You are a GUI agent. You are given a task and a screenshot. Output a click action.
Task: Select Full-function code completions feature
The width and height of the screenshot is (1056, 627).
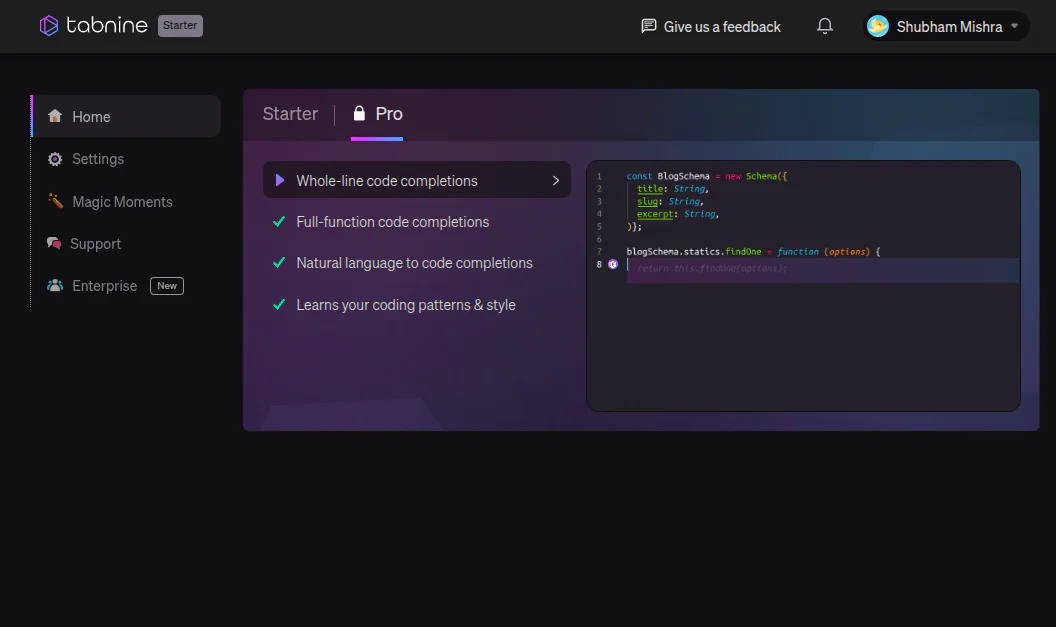coord(393,222)
